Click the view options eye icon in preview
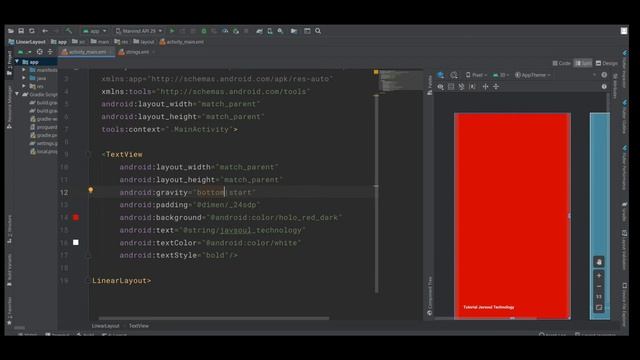This screenshot has height=360, width=640. tap(440, 87)
